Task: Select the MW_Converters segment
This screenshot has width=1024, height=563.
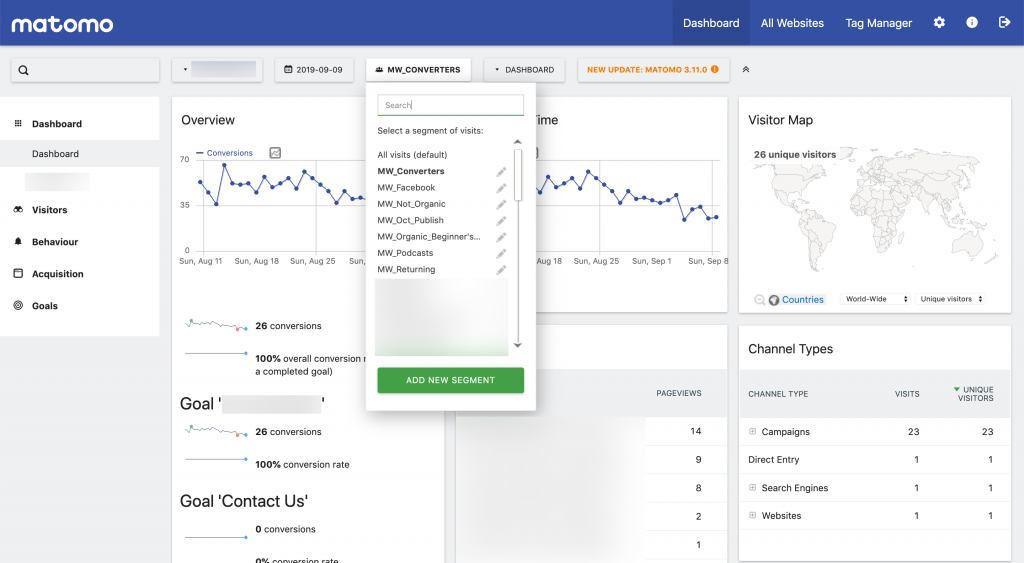Action: [411, 171]
